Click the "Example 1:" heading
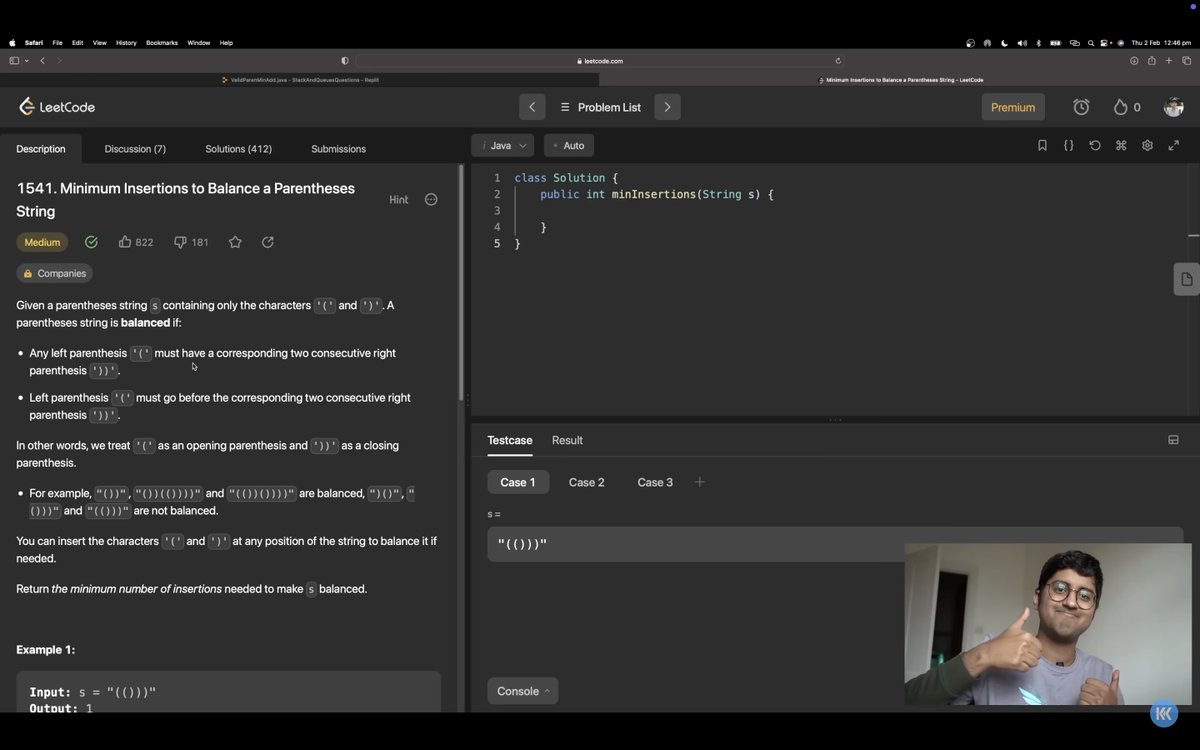The width and height of the screenshot is (1200, 750). (x=45, y=650)
